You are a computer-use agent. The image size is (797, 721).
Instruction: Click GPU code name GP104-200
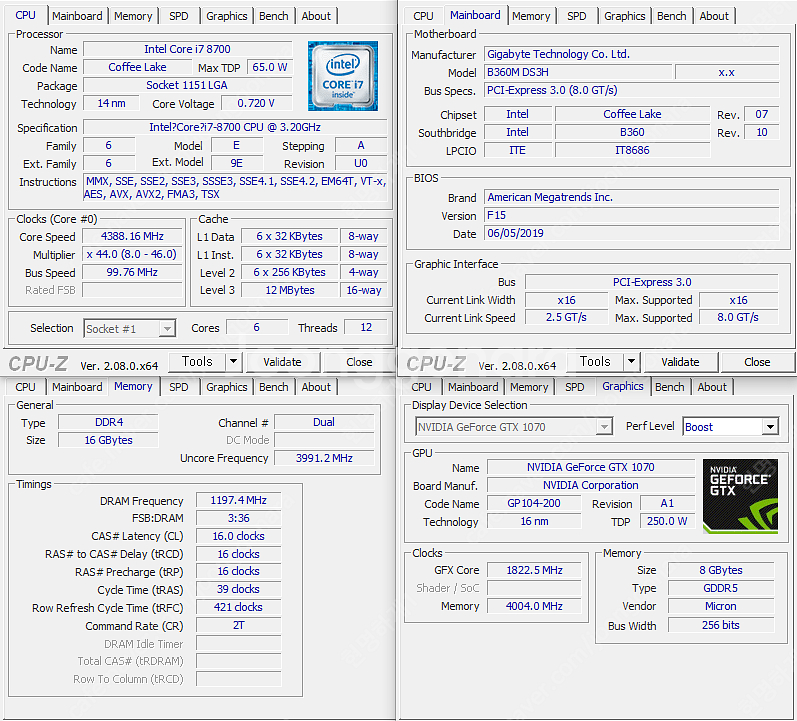tap(534, 503)
